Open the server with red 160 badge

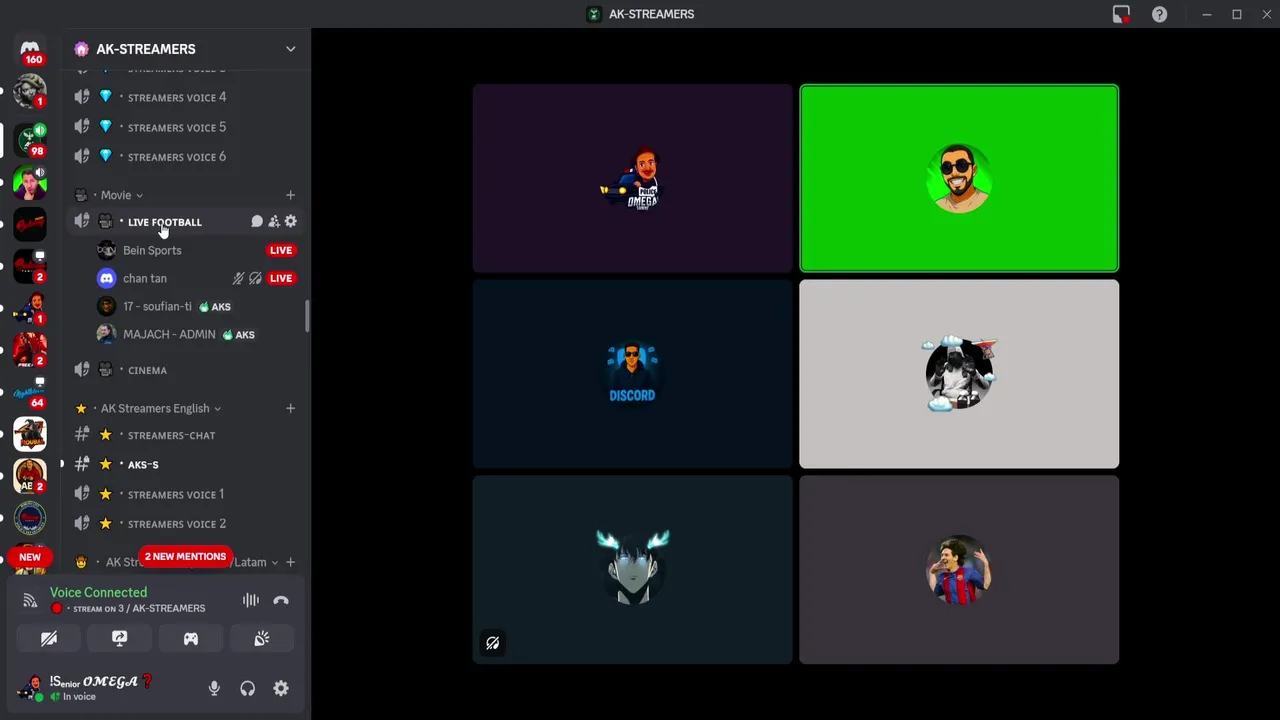point(30,49)
